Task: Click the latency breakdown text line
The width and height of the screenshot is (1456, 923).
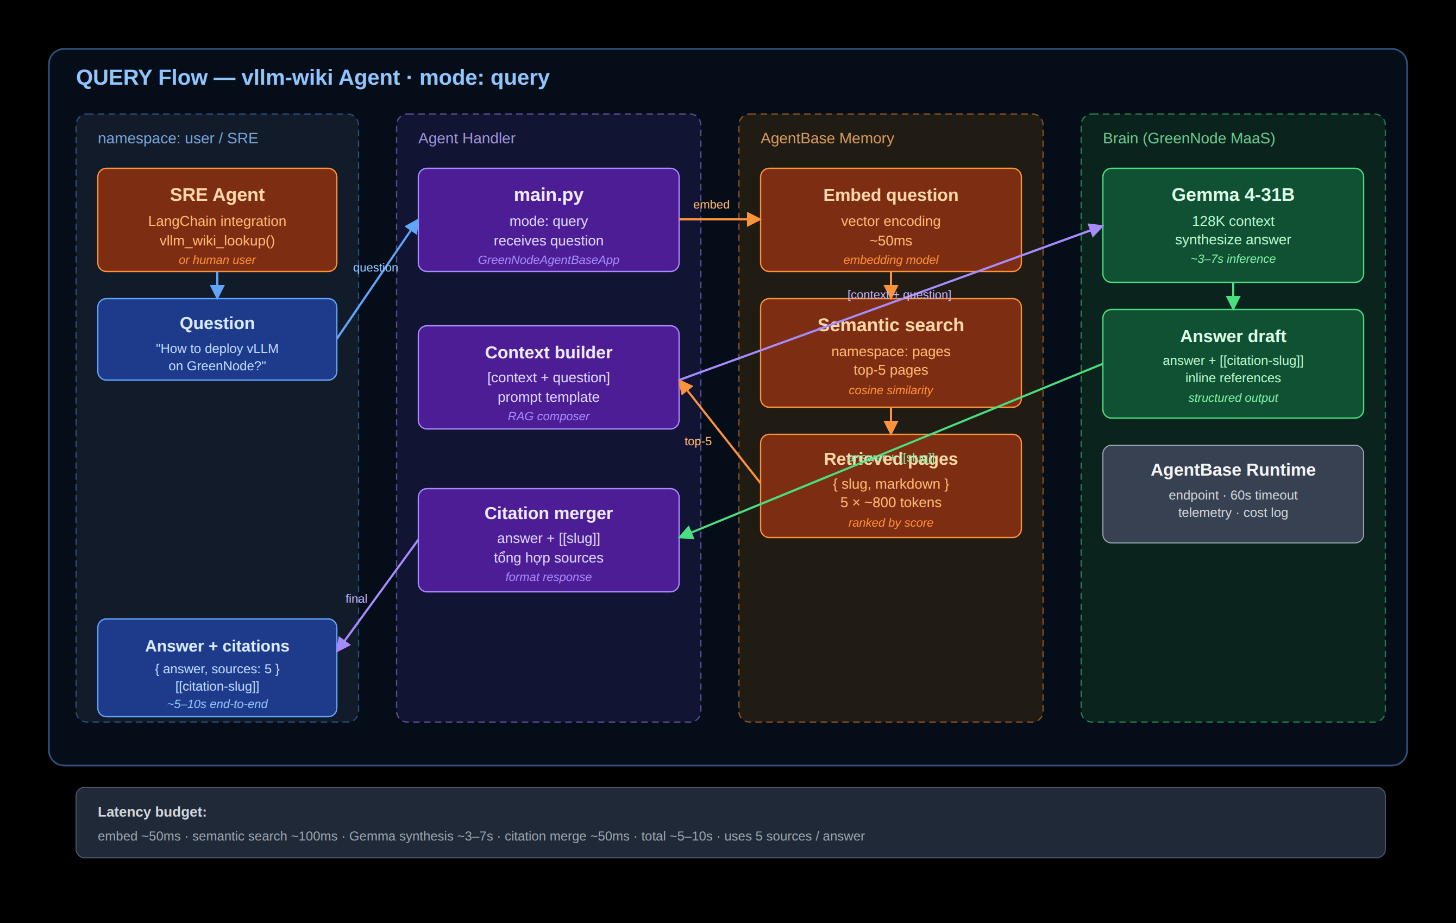Action: 481,836
